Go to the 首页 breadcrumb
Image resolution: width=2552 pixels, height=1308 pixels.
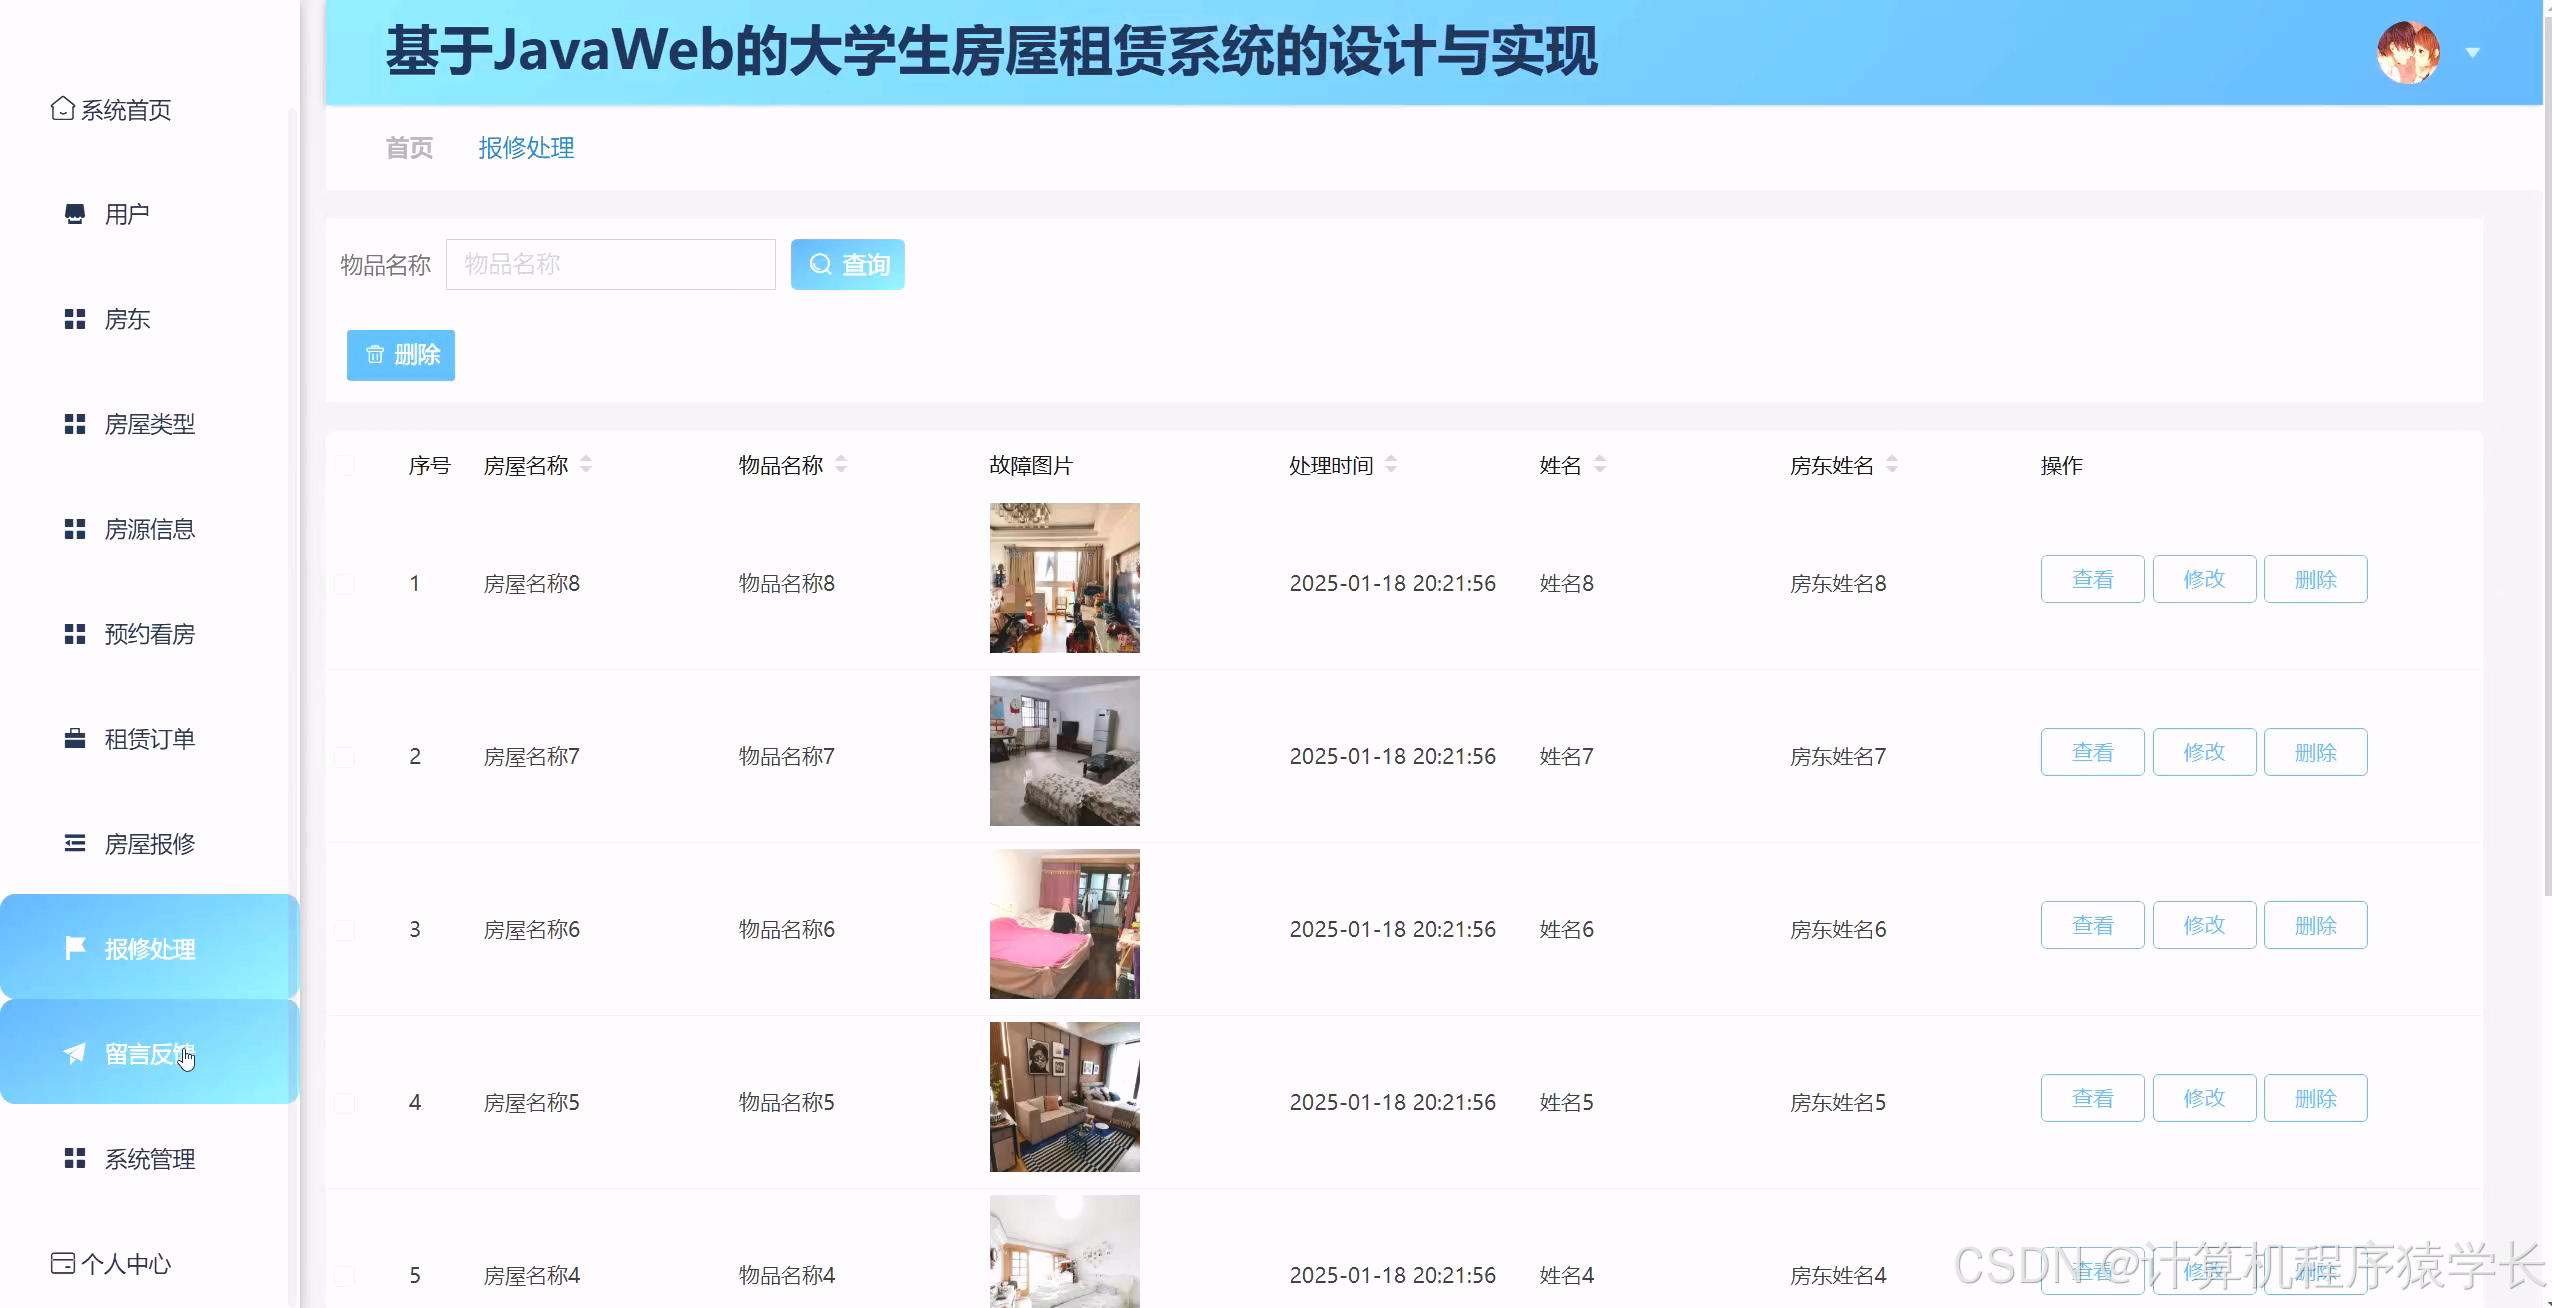coord(409,148)
